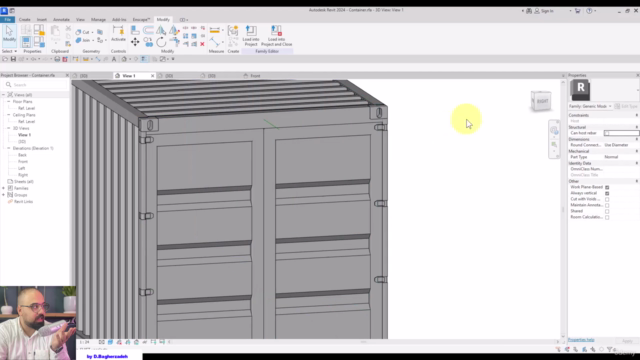Click Open folder icon in quick access toolbar
Viewport: 640px width, 360px height.
coord(5,59)
